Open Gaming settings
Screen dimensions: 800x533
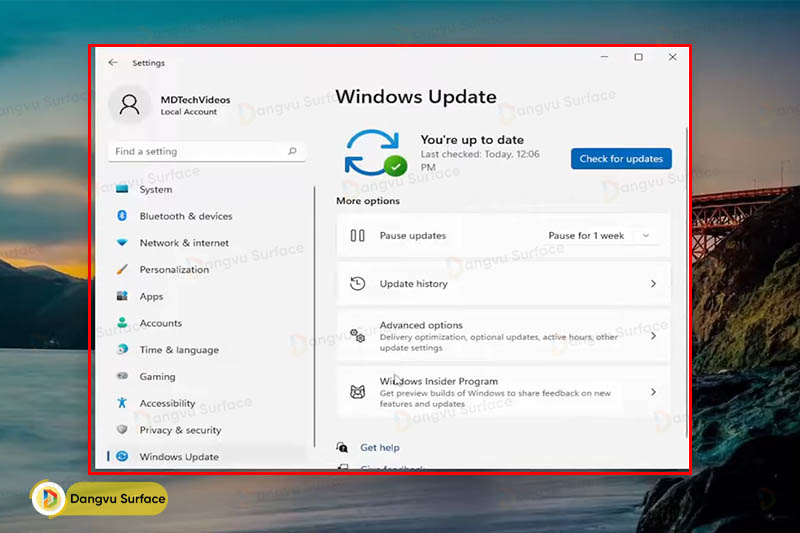point(207,376)
